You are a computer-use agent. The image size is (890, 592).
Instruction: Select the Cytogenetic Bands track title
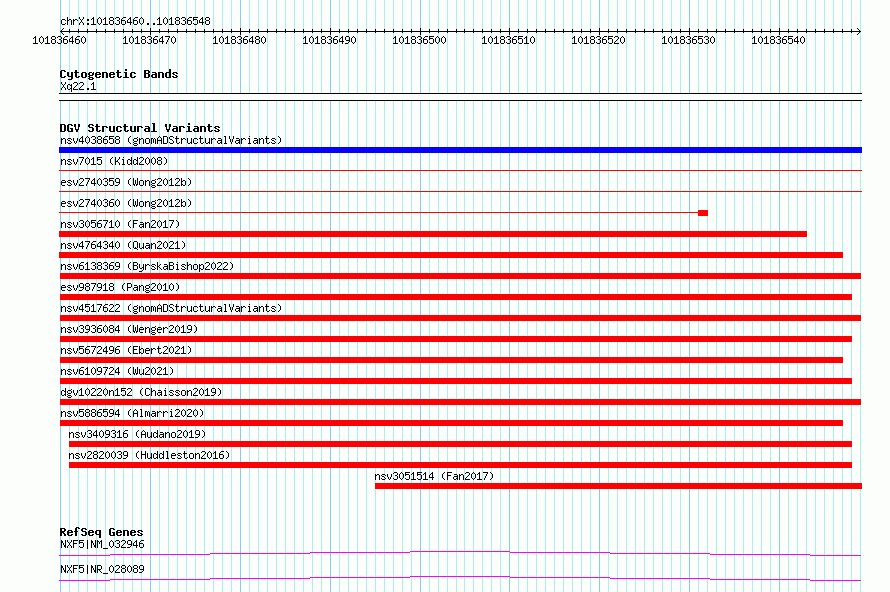119,74
